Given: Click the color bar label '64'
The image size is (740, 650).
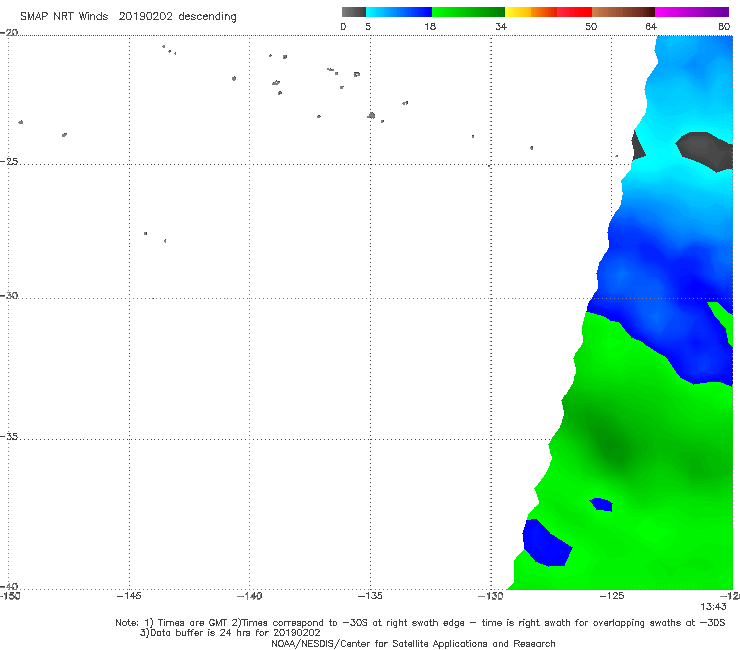Looking at the screenshot, I should coord(651,26).
